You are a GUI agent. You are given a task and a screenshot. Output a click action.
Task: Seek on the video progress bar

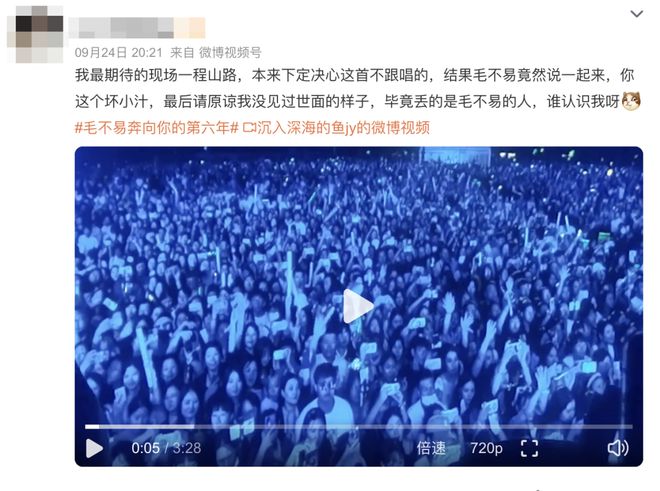[359, 427]
